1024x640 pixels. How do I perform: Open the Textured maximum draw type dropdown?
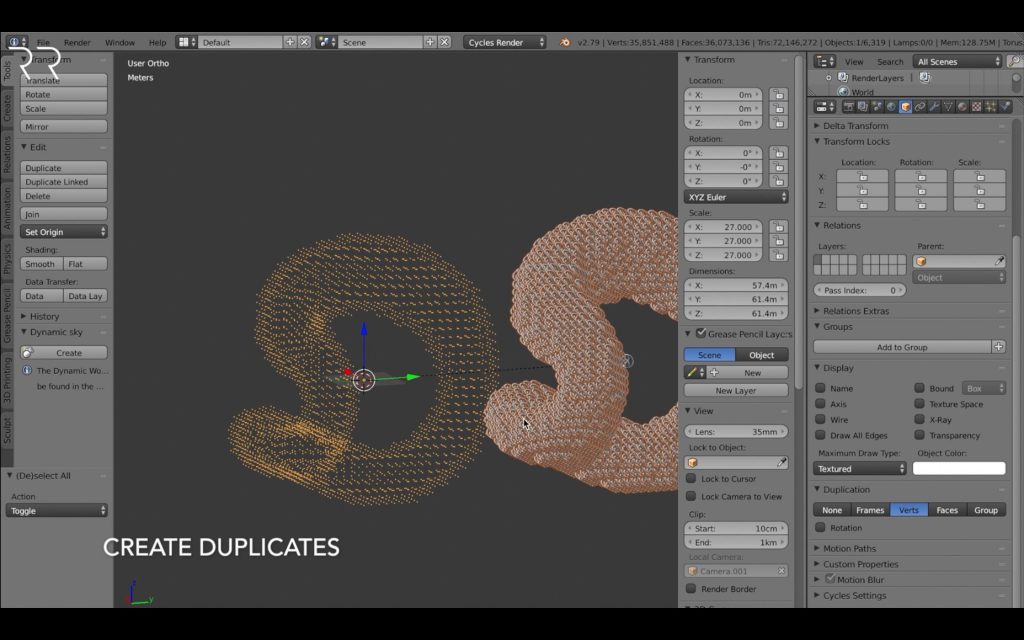860,468
